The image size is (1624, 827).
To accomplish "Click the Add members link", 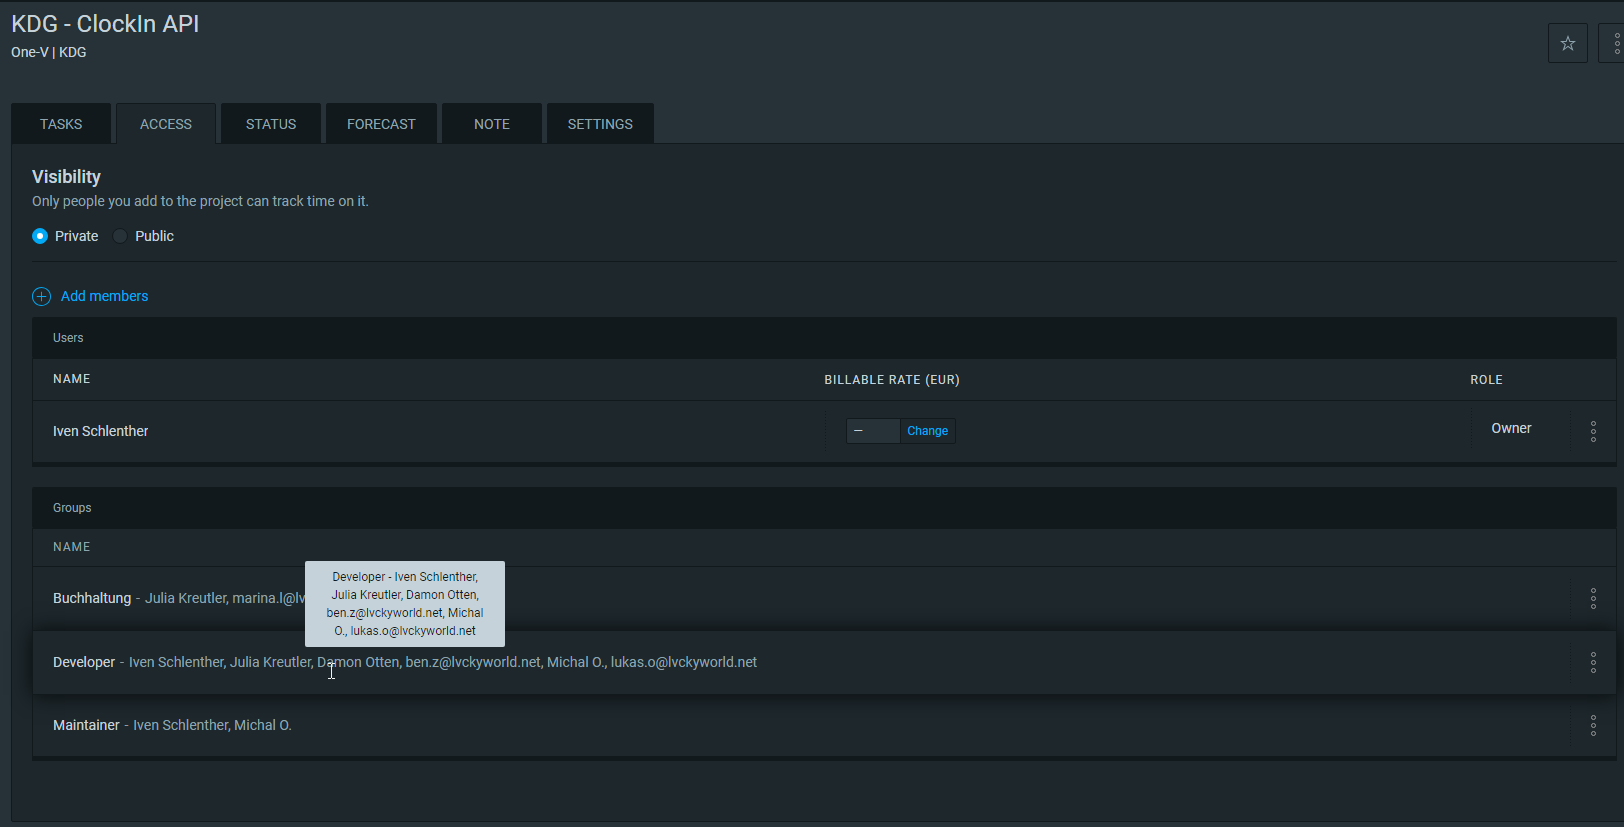I will [x=104, y=296].
